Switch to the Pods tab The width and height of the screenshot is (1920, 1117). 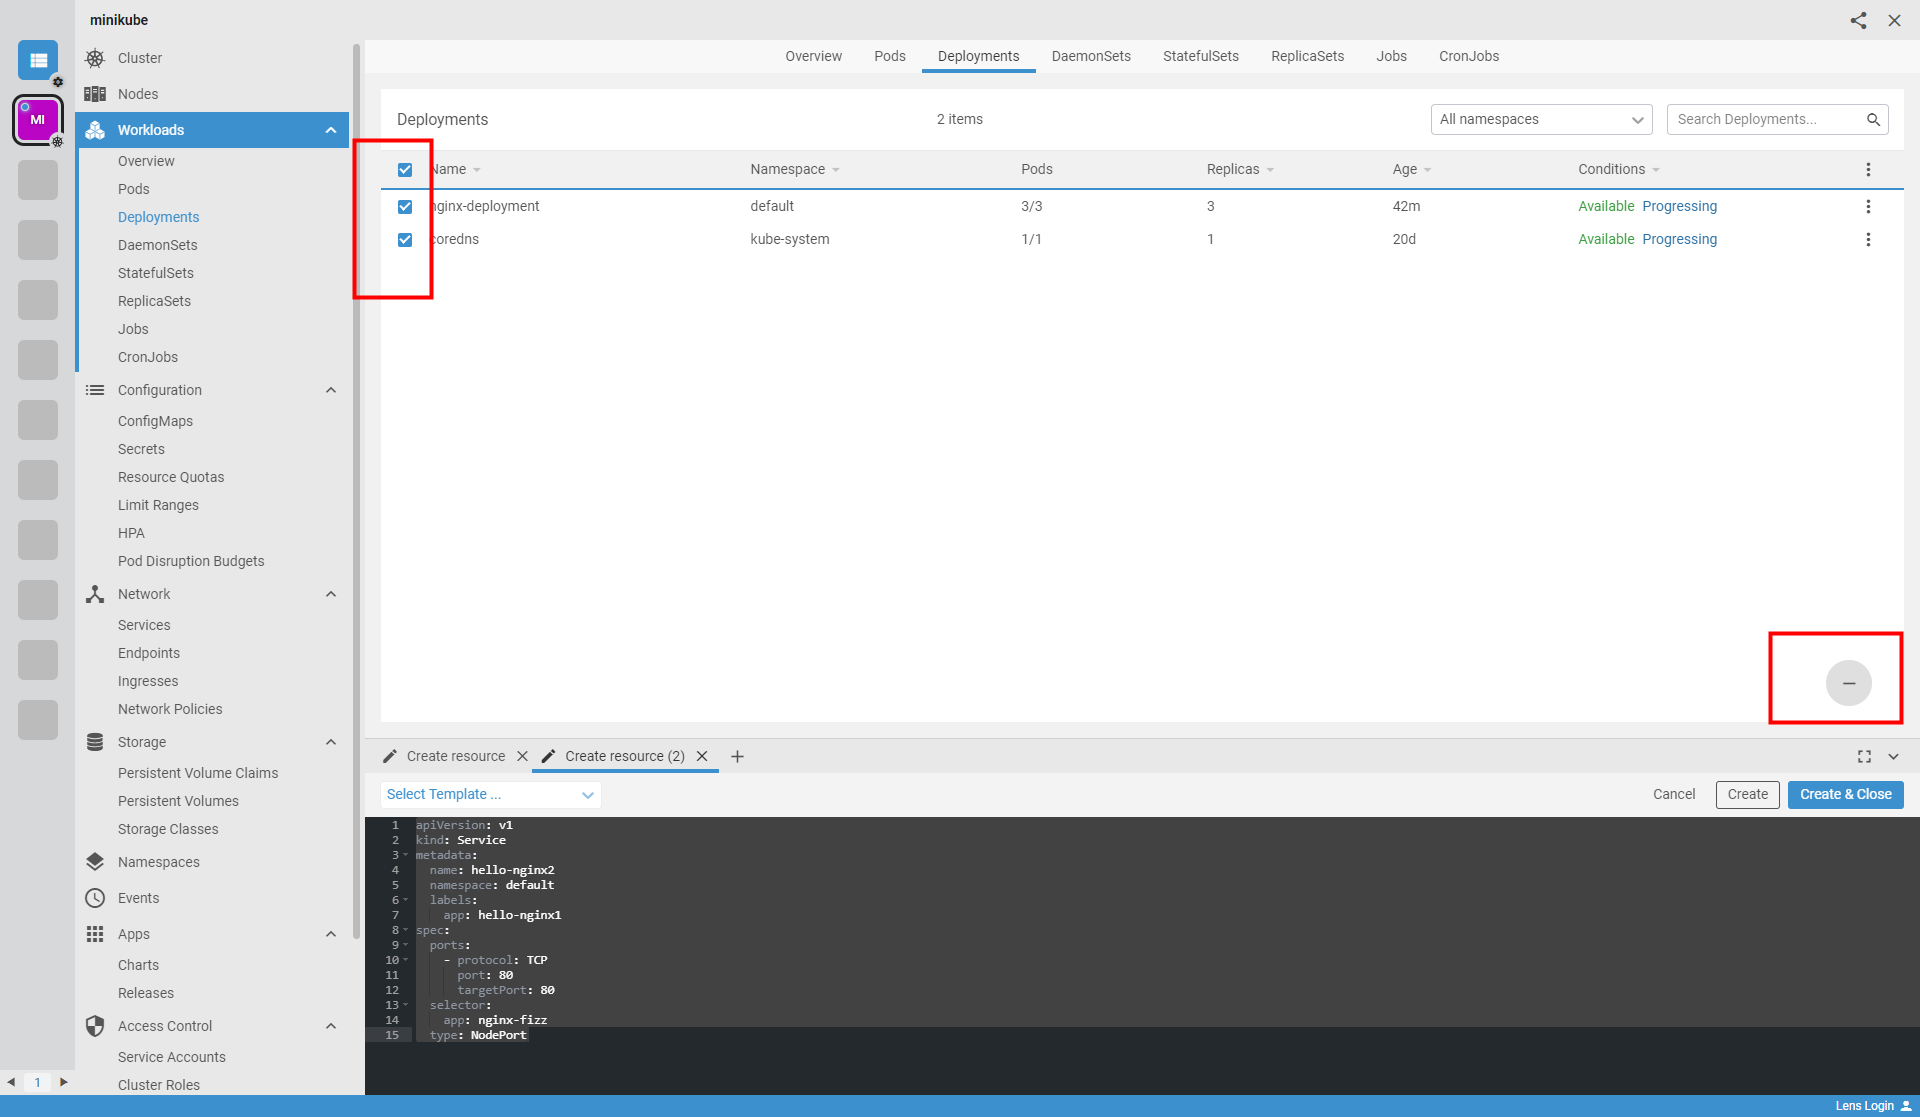point(889,56)
